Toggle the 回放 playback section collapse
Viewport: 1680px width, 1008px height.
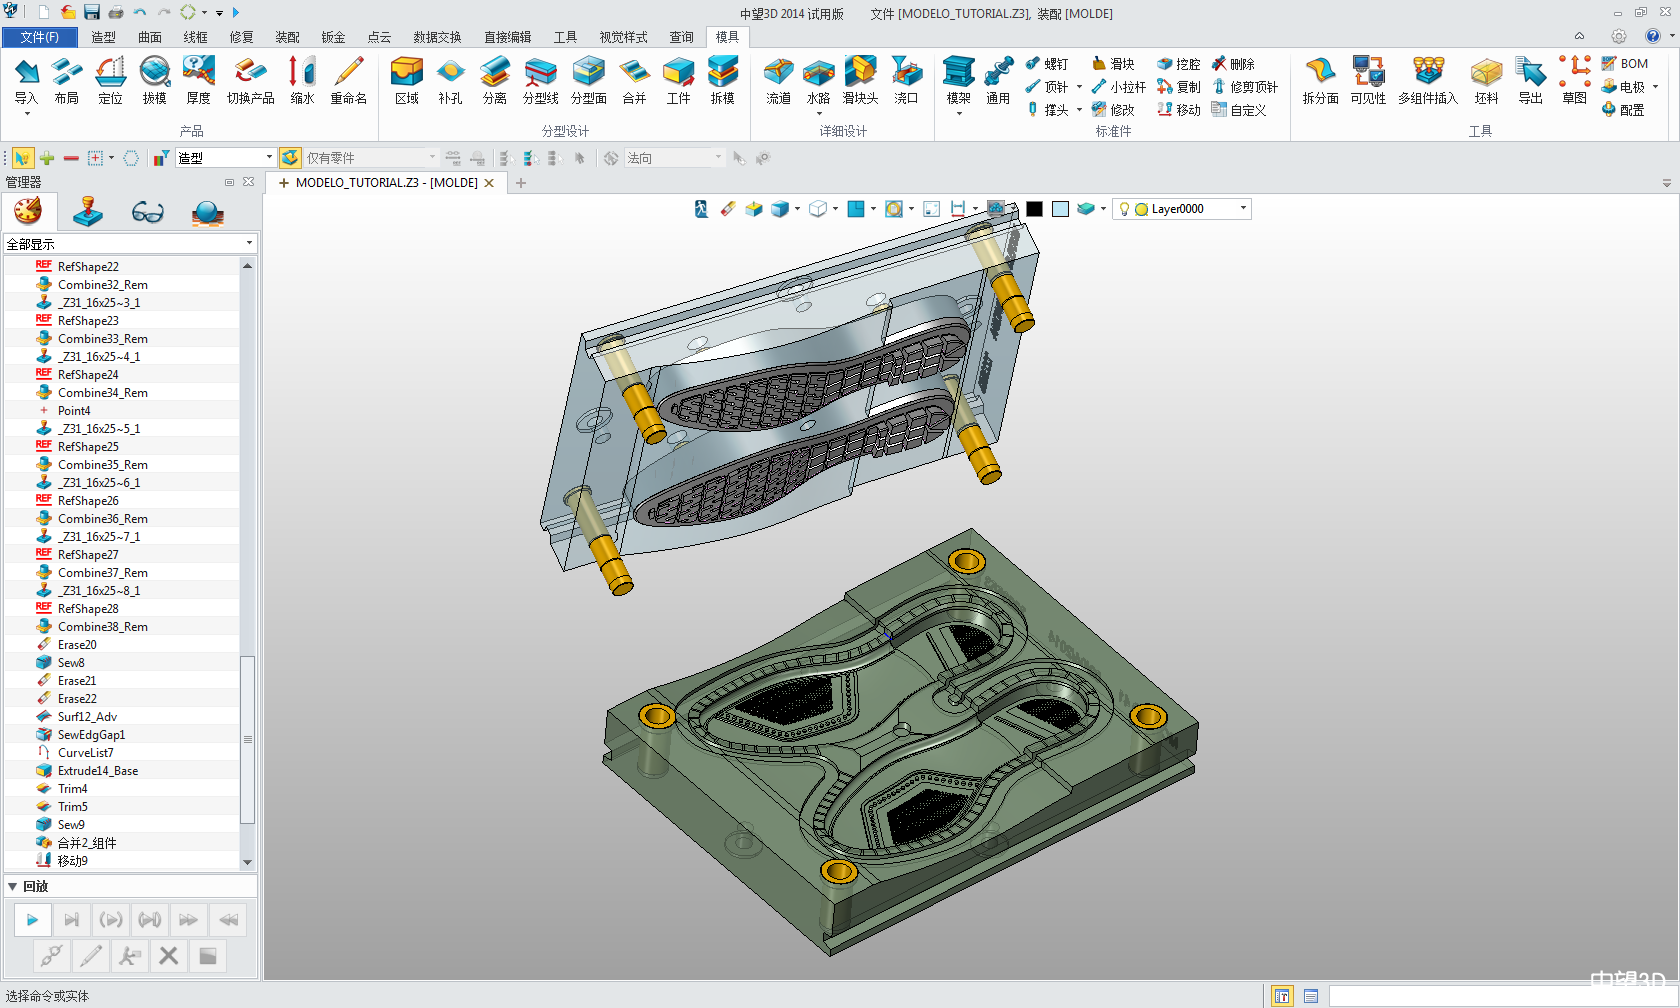tap(13, 886)
